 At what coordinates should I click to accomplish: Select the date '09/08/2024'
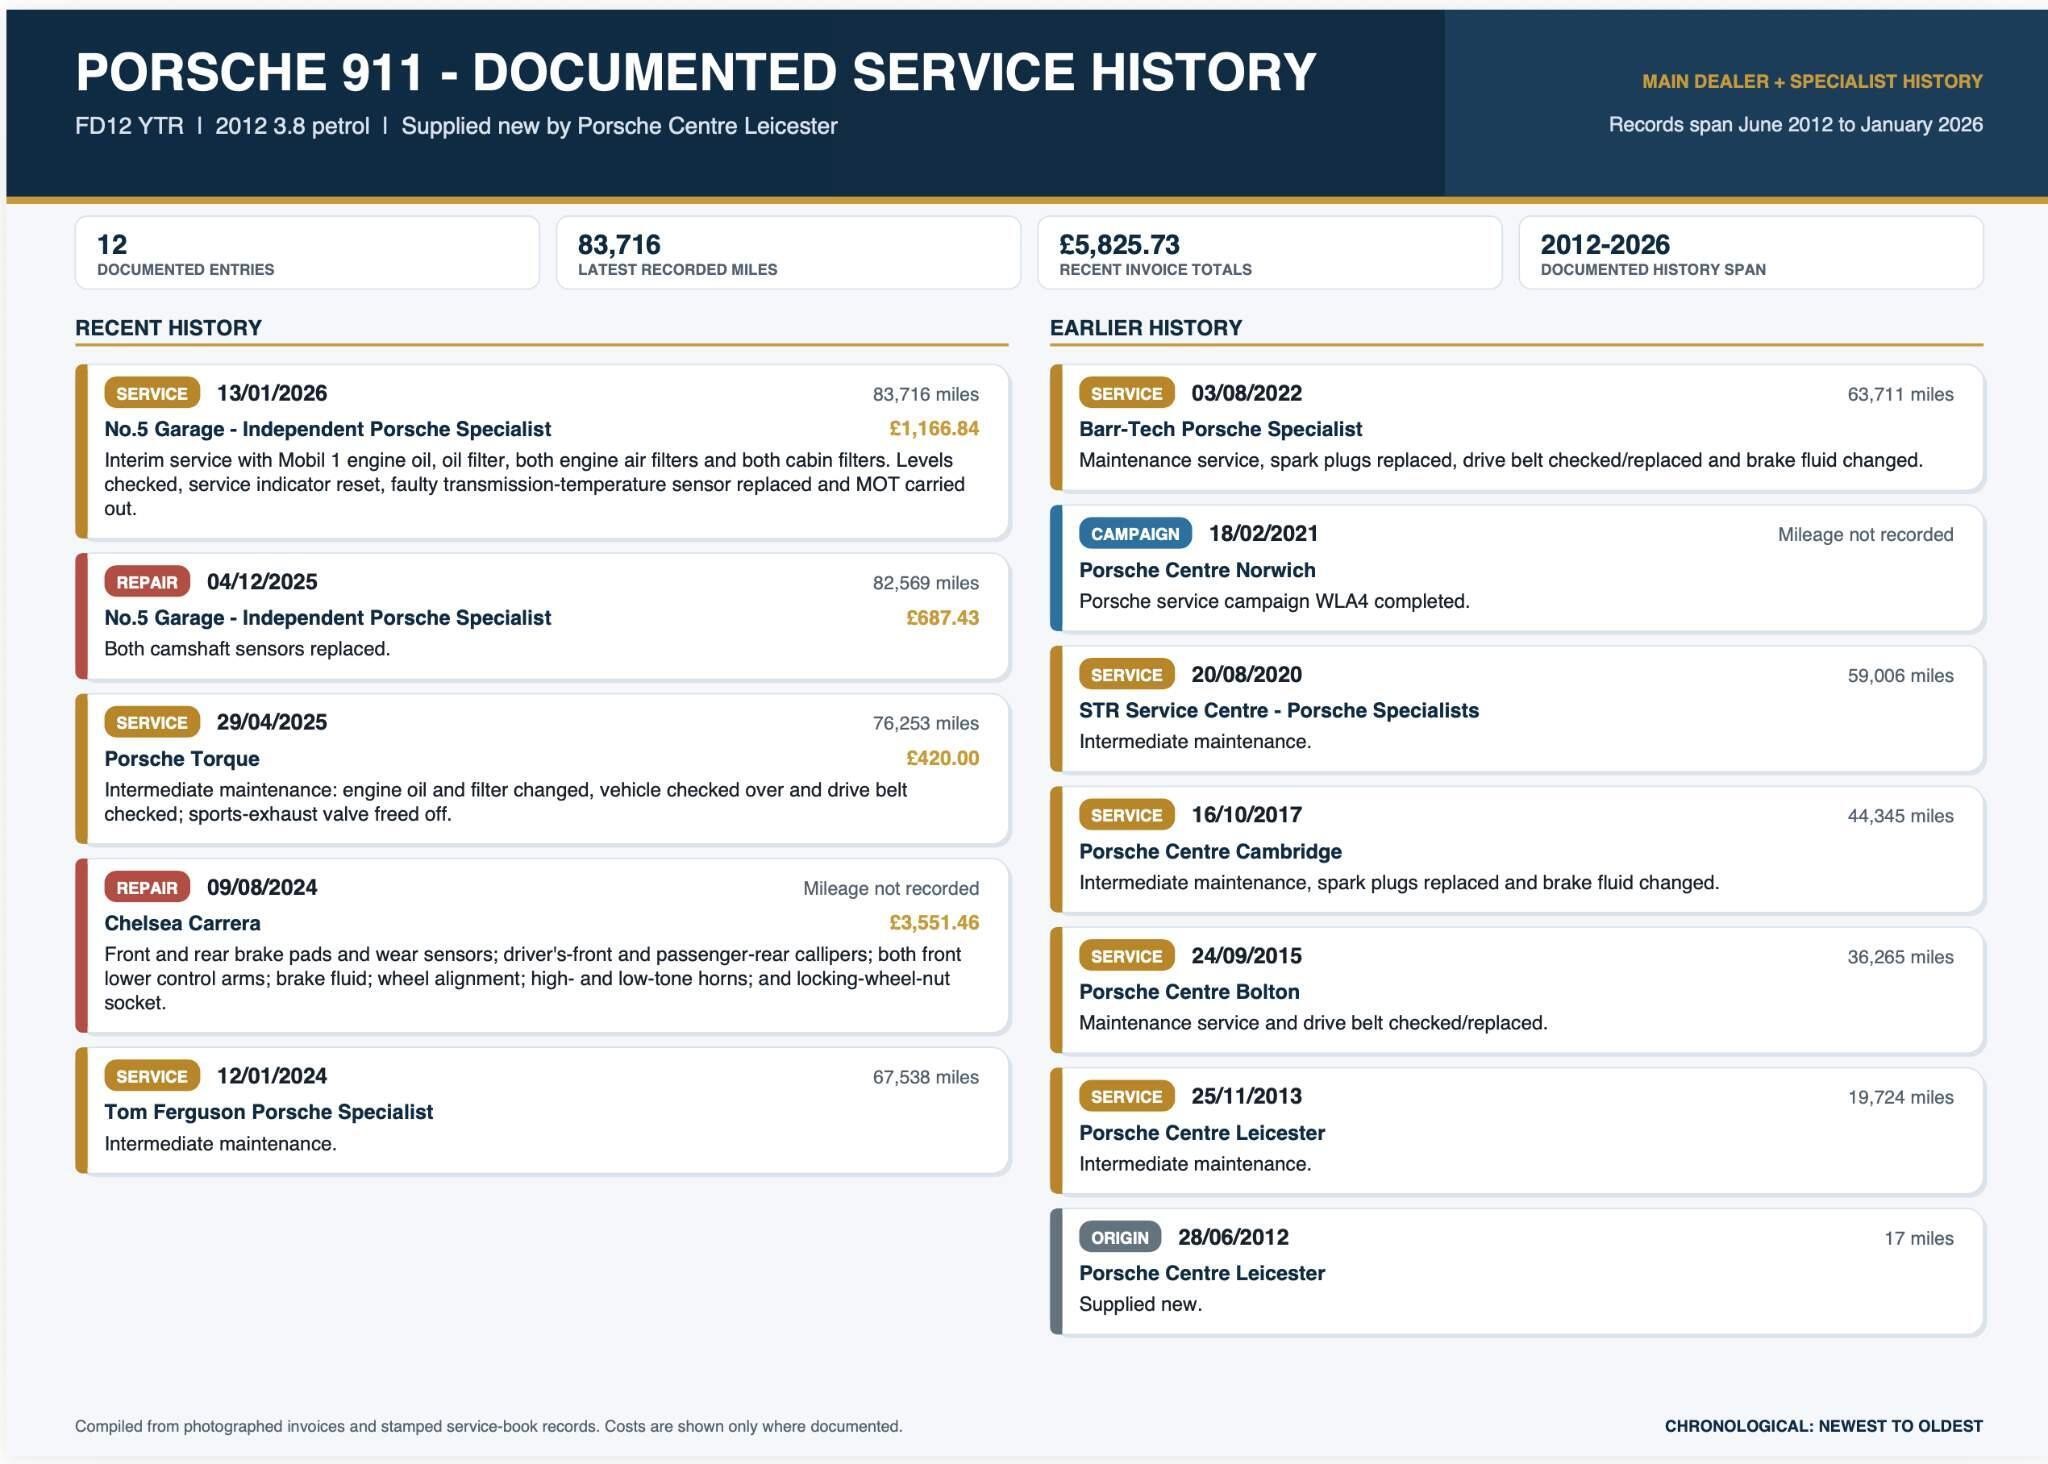tap(262, 887)
